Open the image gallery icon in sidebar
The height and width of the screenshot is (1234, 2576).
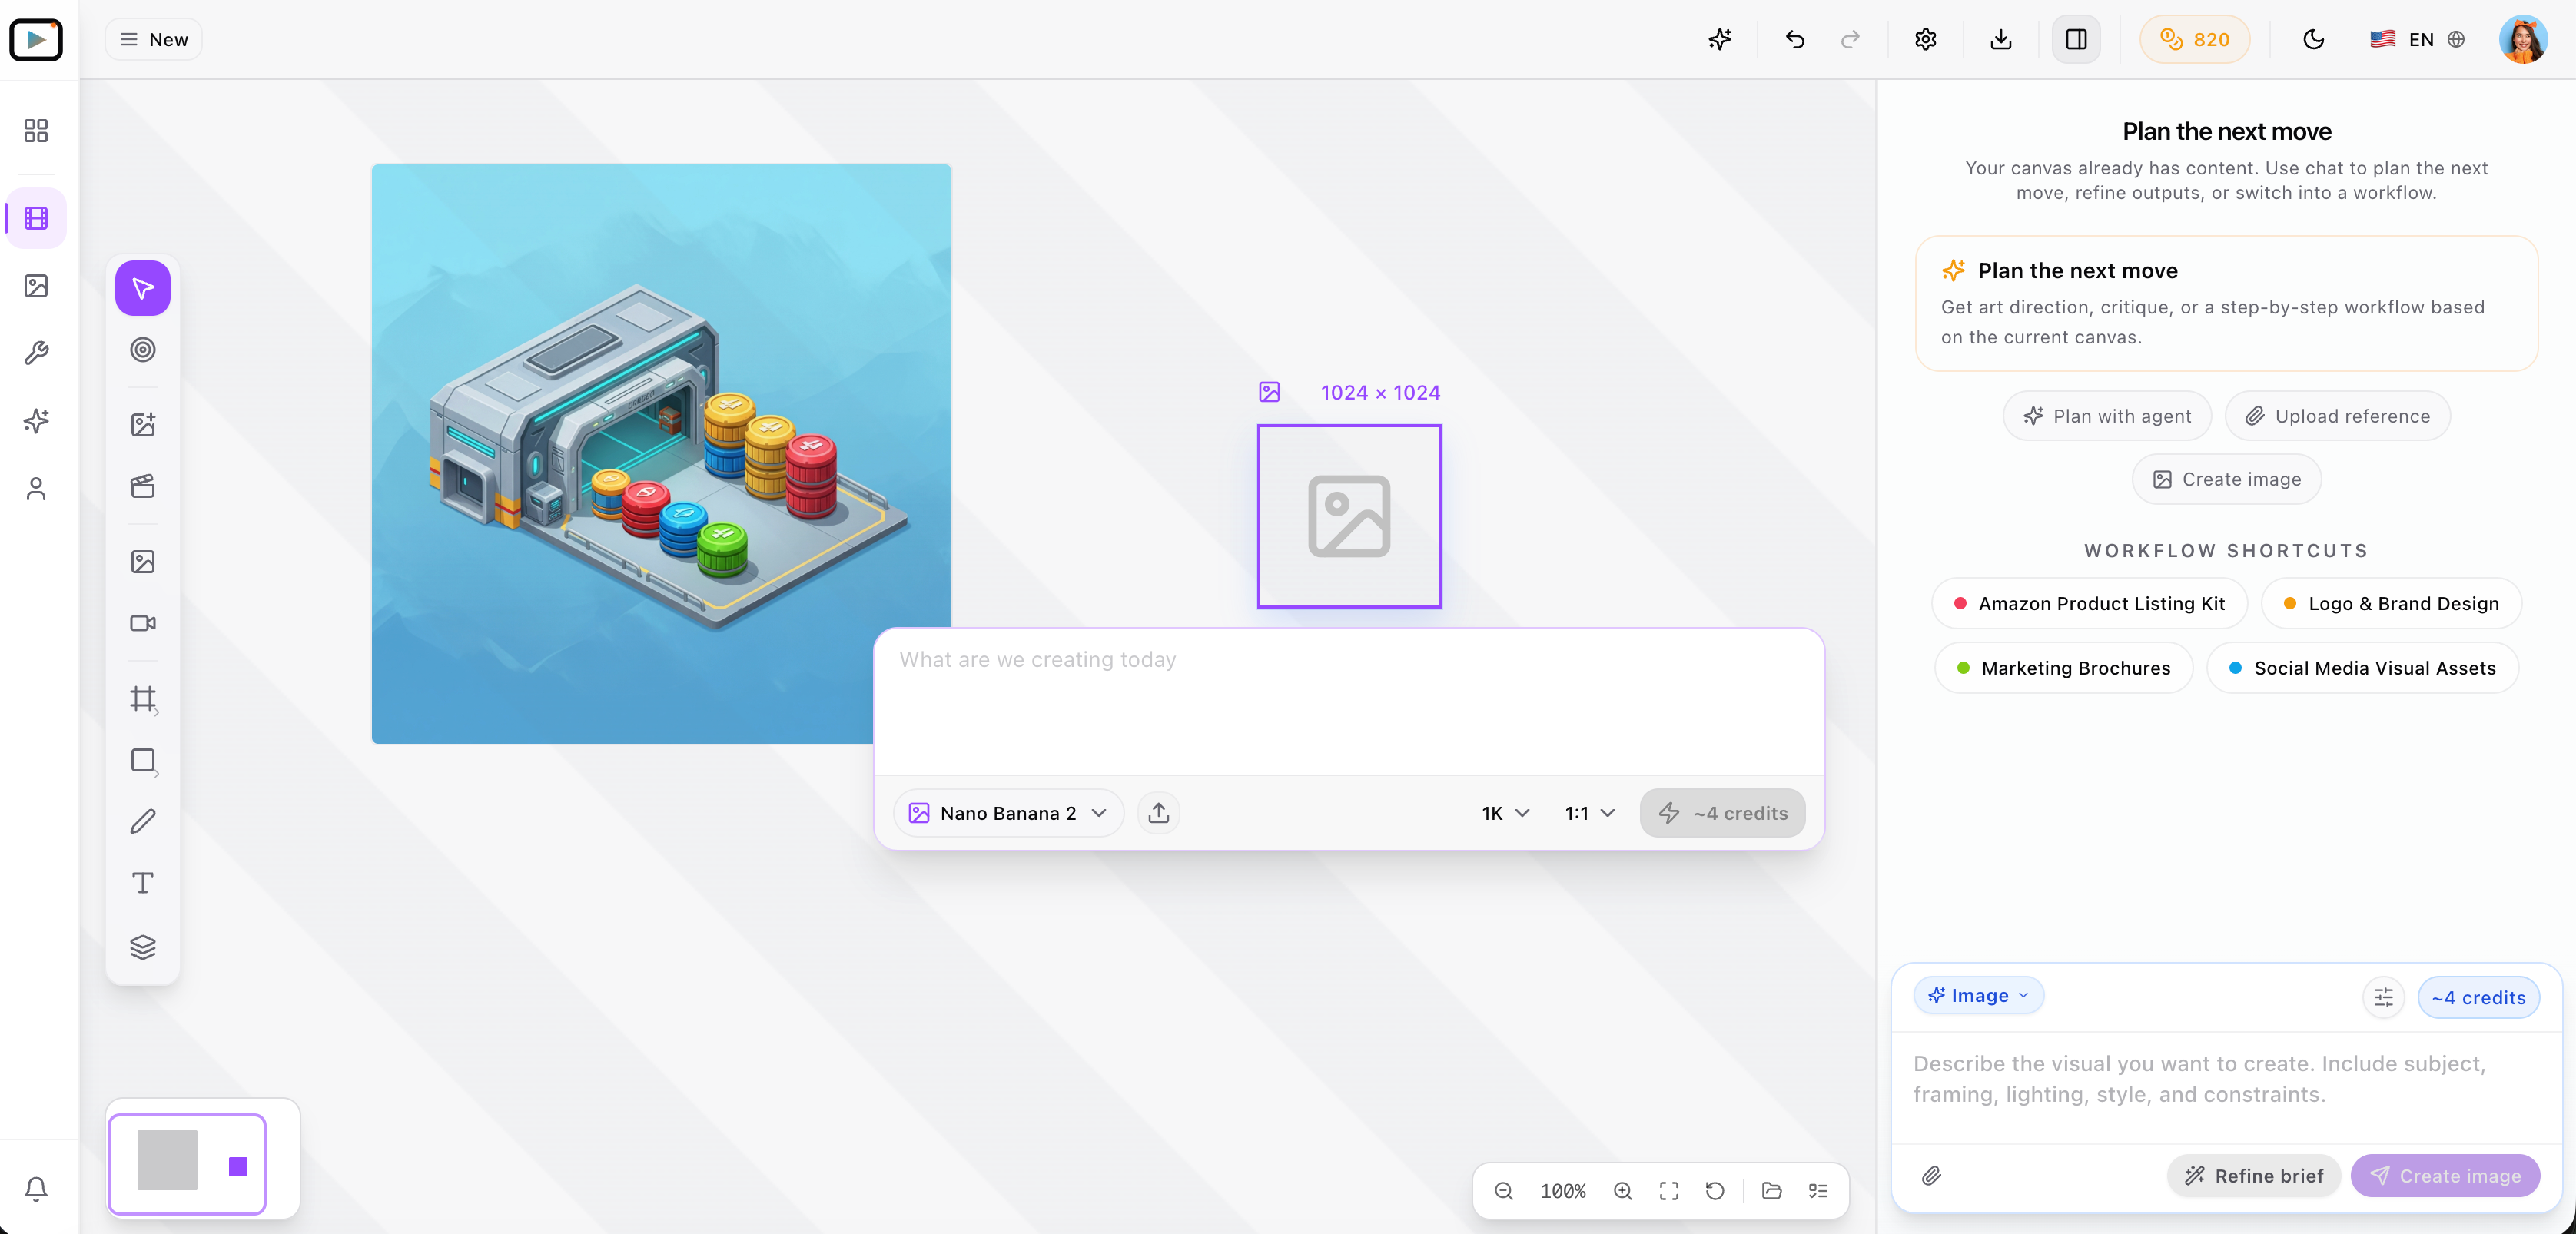point(36,286)
